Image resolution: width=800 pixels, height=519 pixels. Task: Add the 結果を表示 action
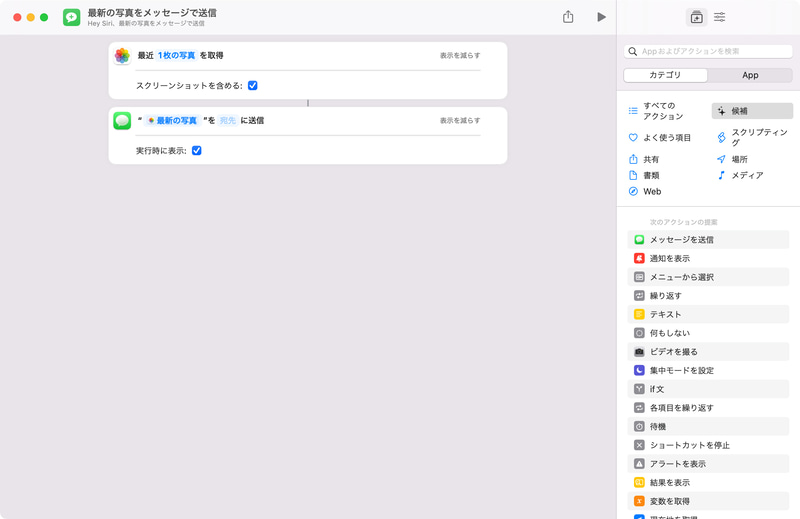(708, 483)
